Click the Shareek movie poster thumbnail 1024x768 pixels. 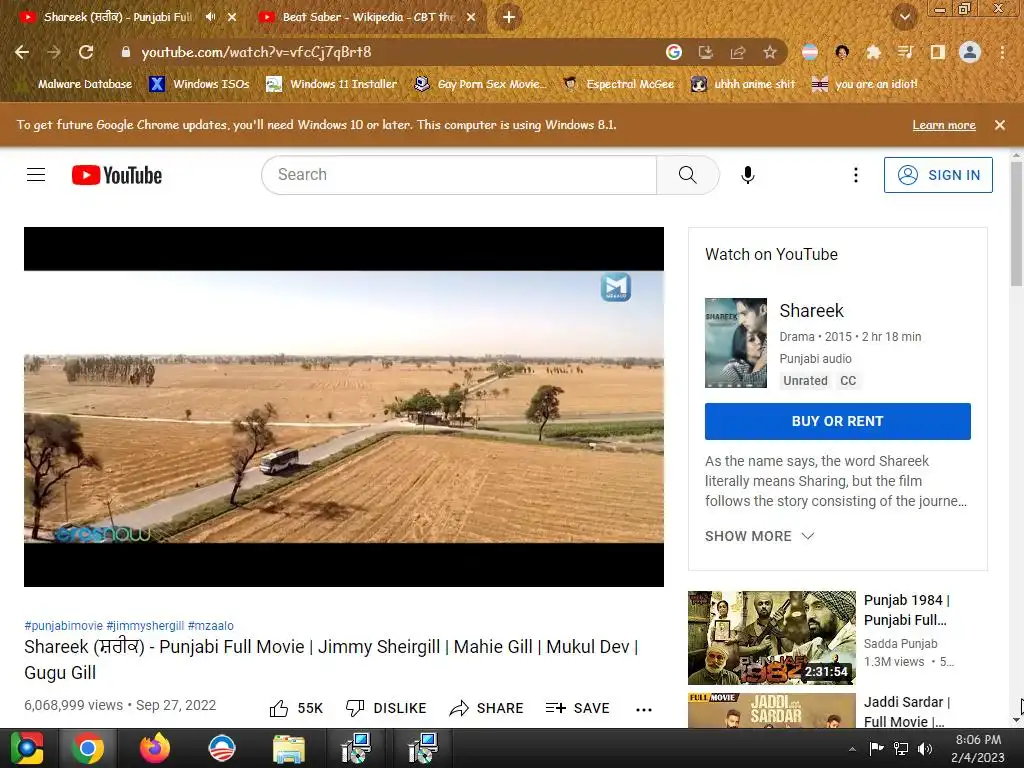coord(736,343)
